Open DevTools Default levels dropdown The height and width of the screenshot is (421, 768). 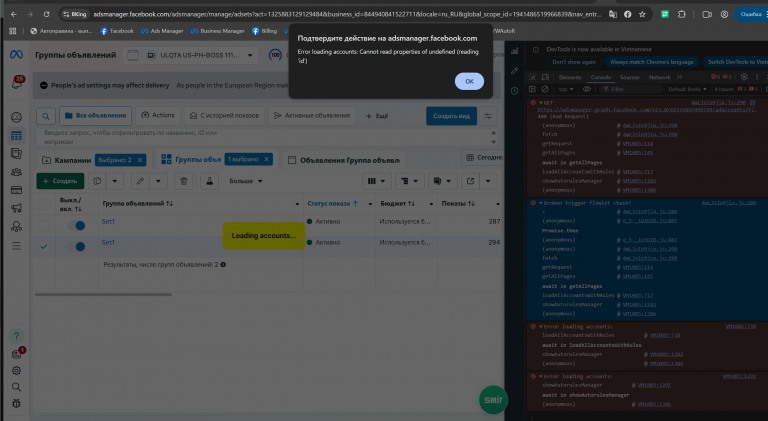click(687, 89)
